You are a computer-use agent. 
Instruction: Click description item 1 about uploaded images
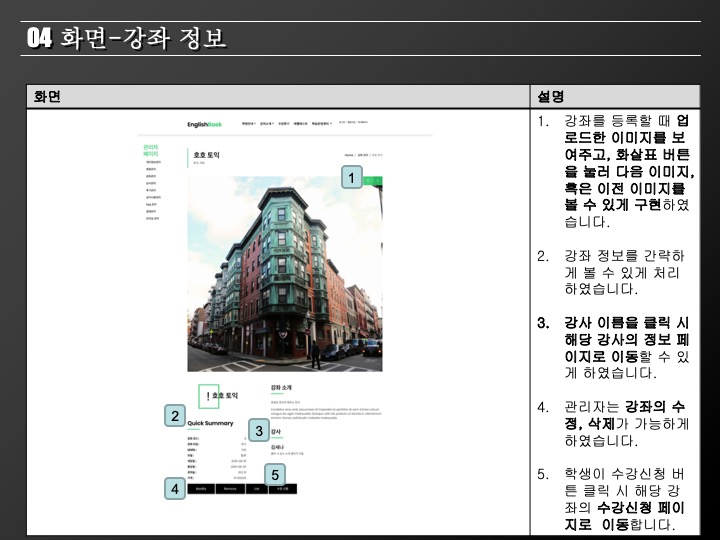click(x=615, y=171)
